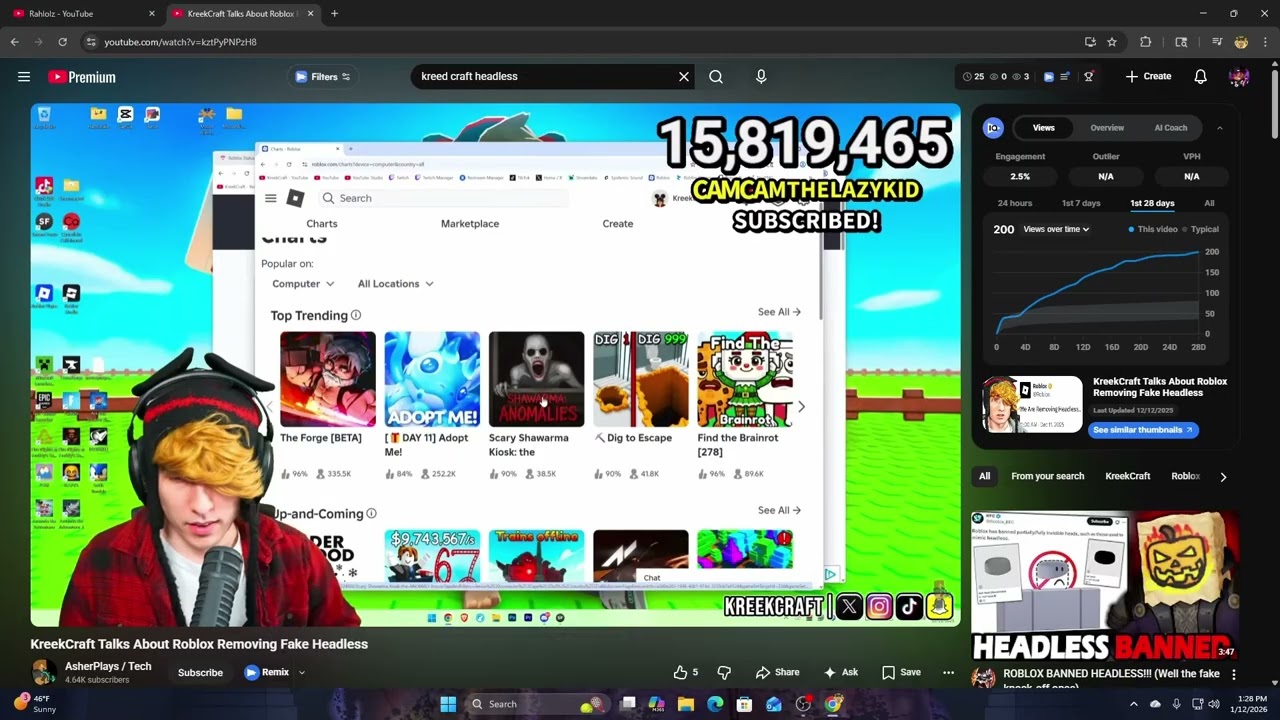Subscribe to AsherPlays / Tech
Screen dimensions: 1280x720
200,672
